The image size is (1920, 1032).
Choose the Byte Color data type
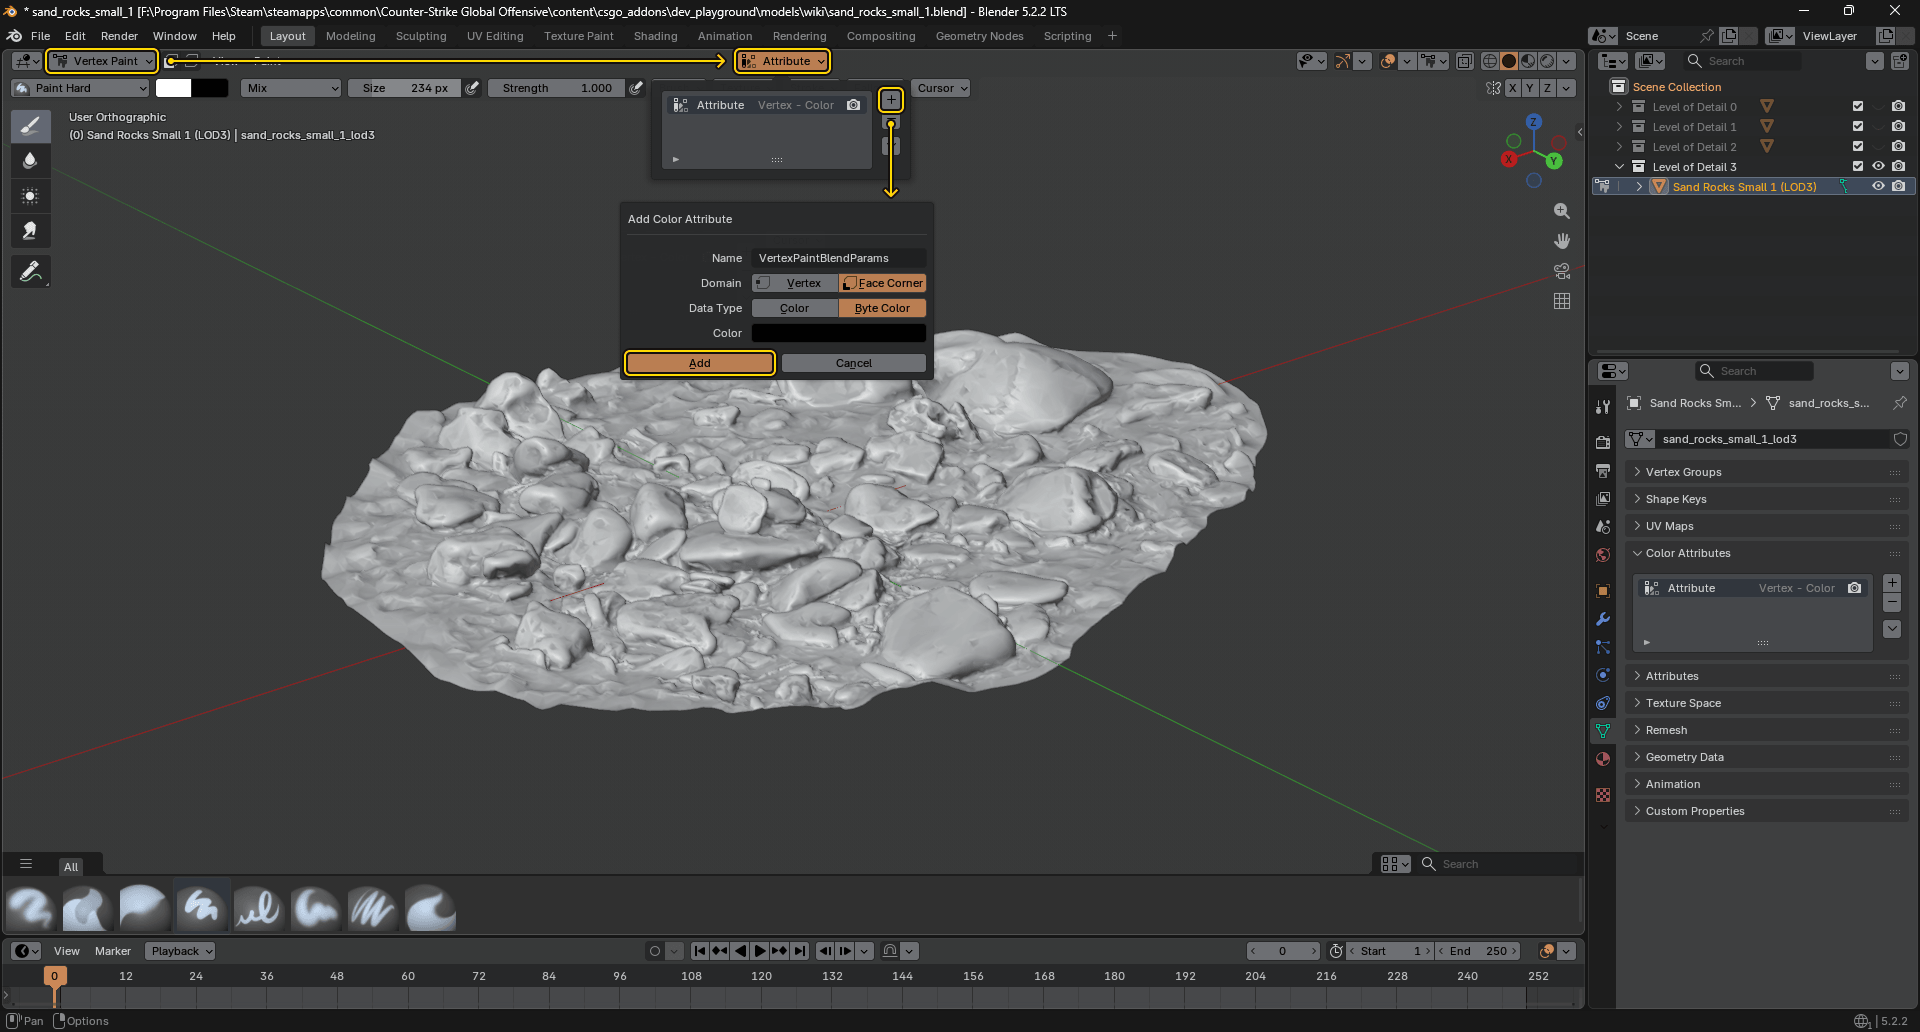pos(882,308)
